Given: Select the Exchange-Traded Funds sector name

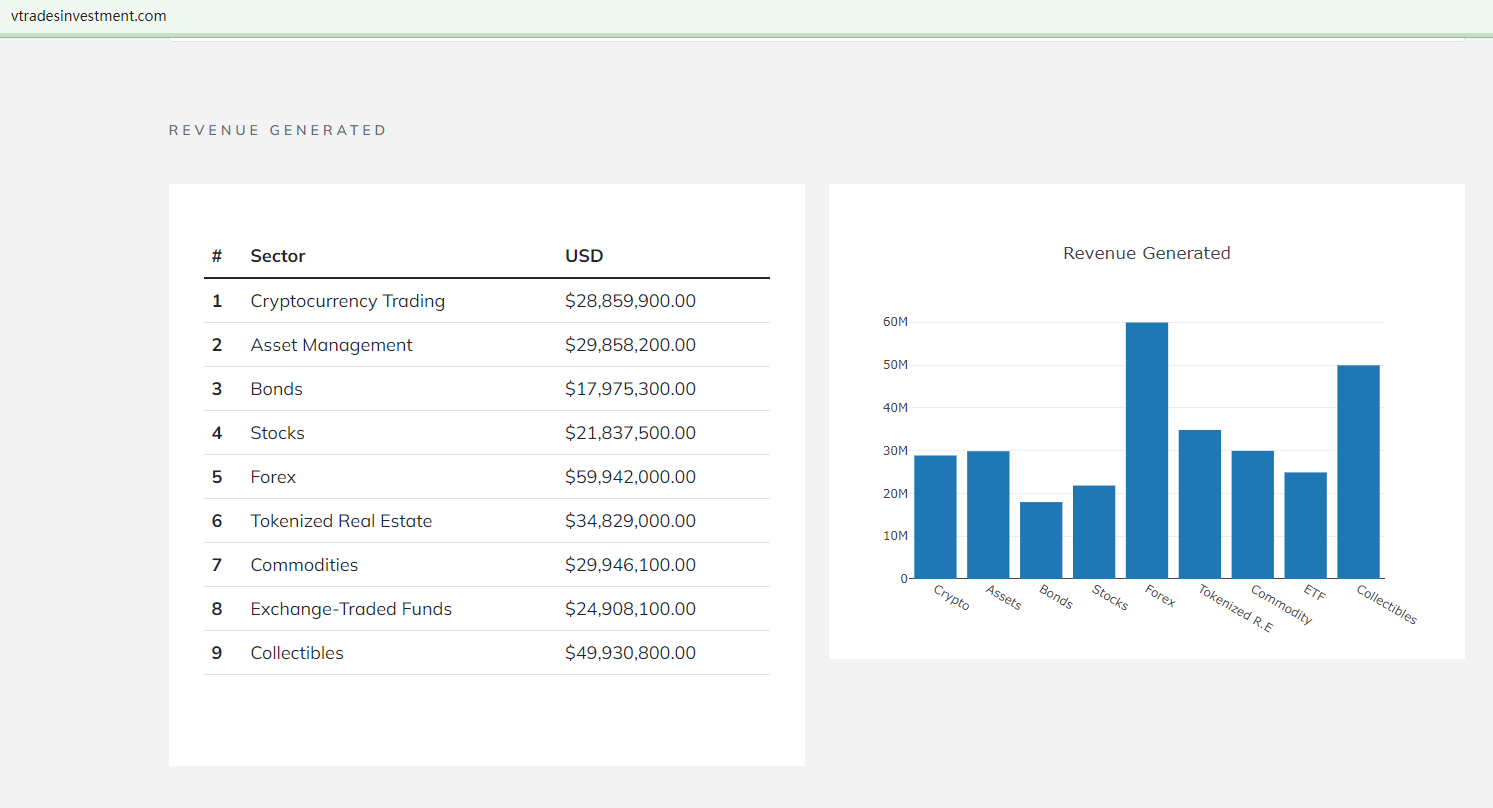Looking at the screenshot, I should tap(351, 609).
